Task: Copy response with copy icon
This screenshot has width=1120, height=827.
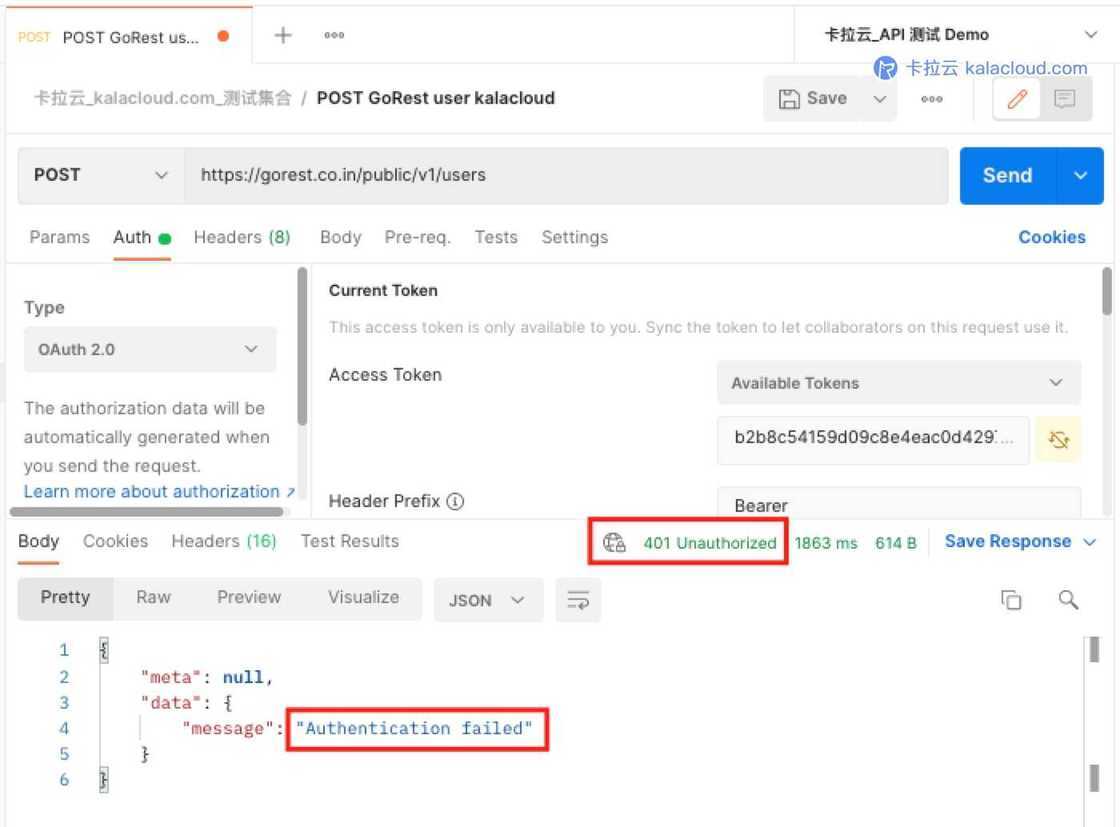Action: 1011,600
